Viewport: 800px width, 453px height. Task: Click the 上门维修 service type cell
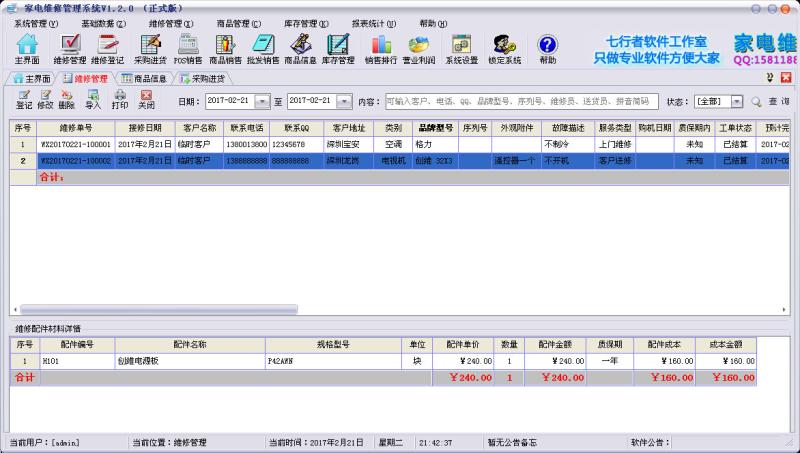[x=615, y=144]
